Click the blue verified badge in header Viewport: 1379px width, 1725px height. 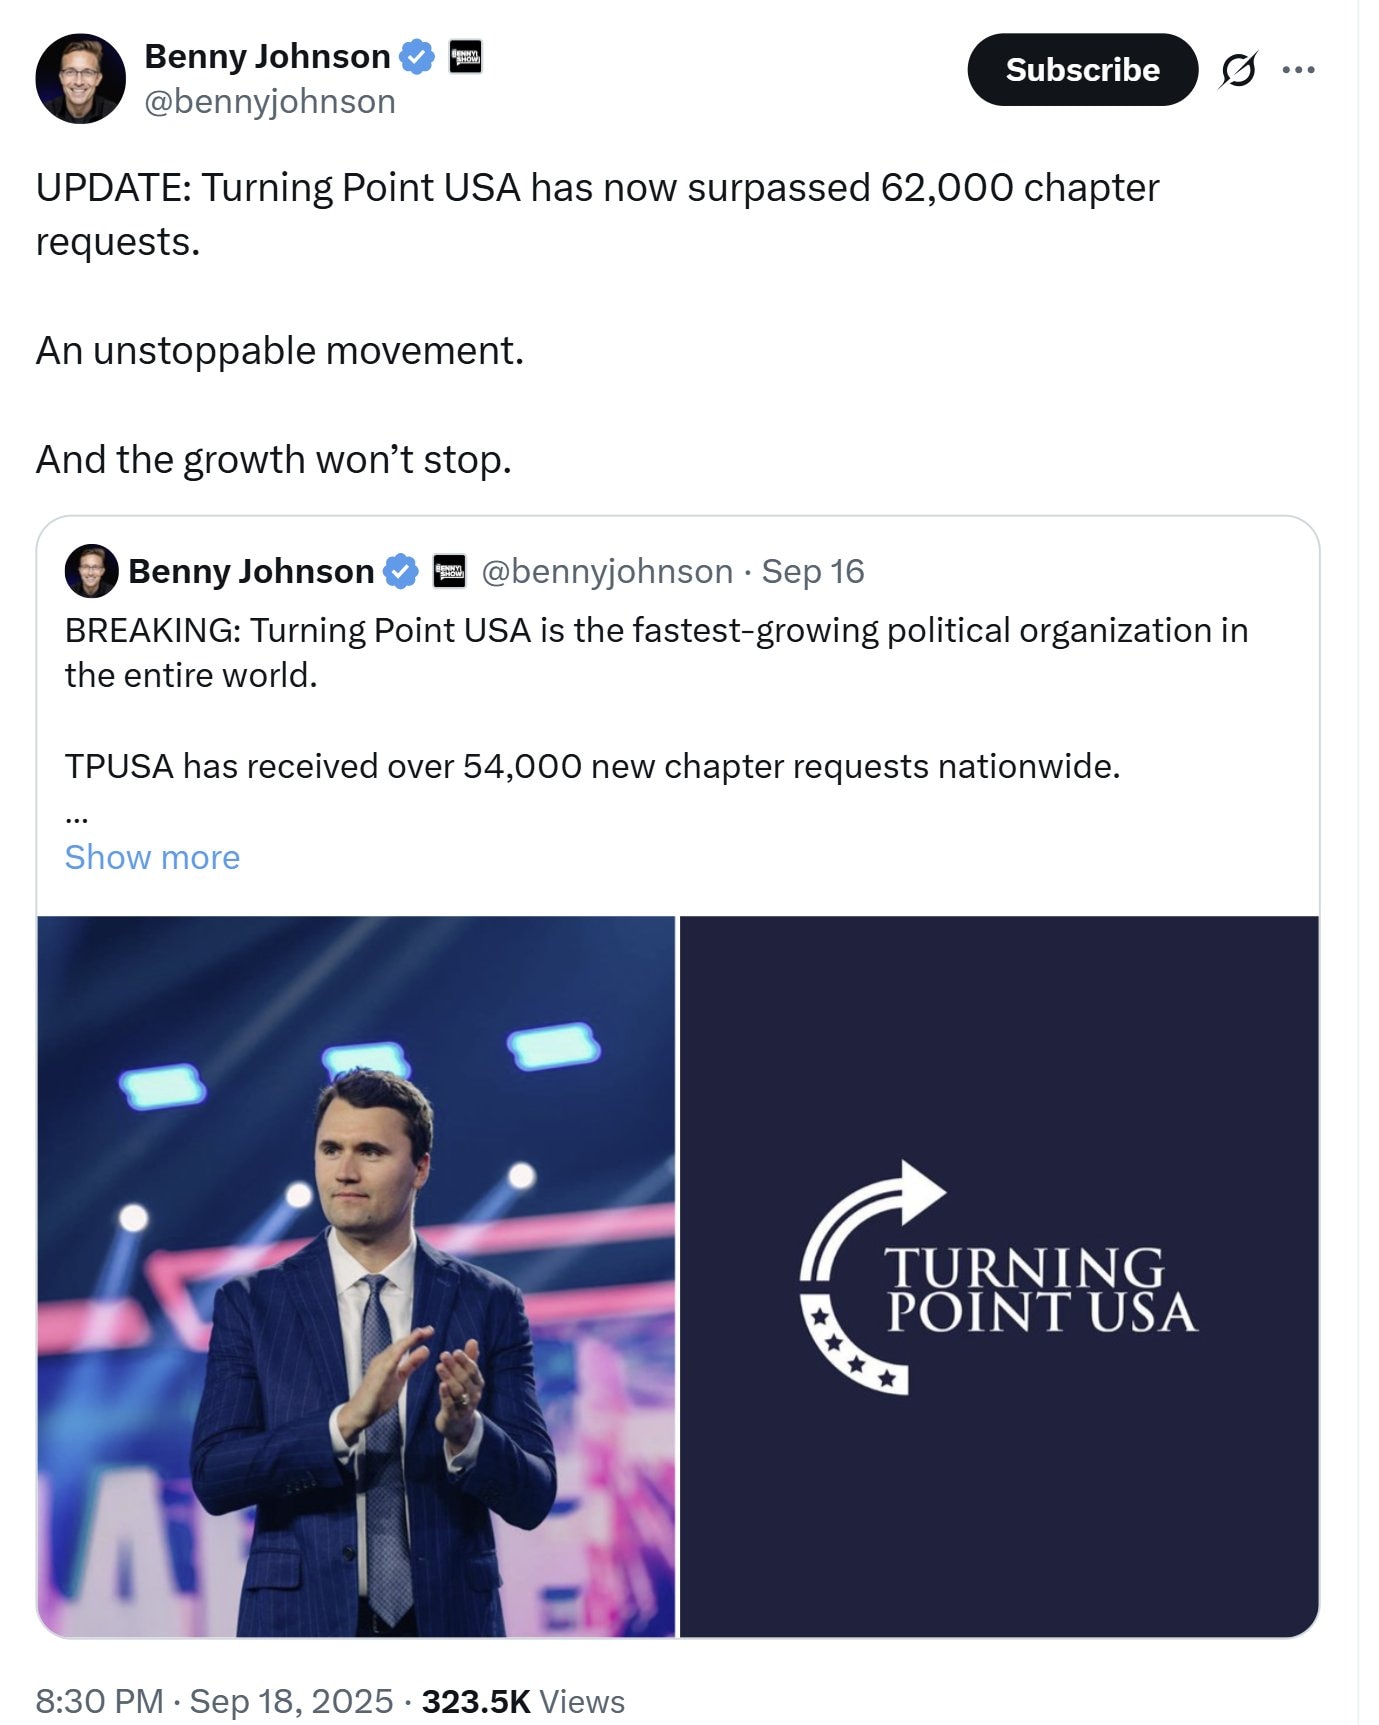(x=417, y=57)
